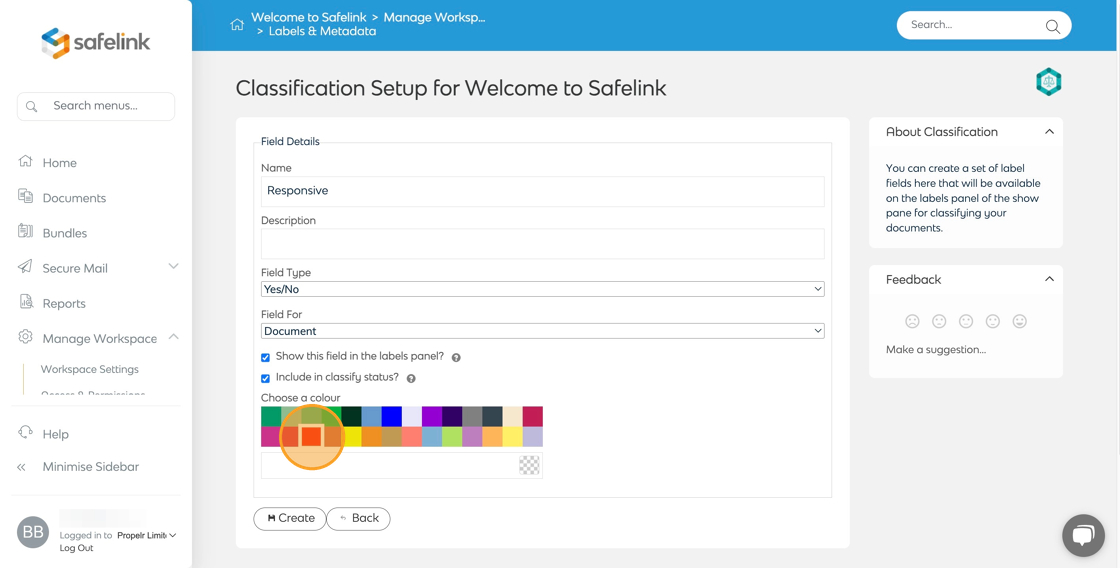Click the search magnifier icon in header
Screen dimensions: 1120x568
tap(1052, 26)
